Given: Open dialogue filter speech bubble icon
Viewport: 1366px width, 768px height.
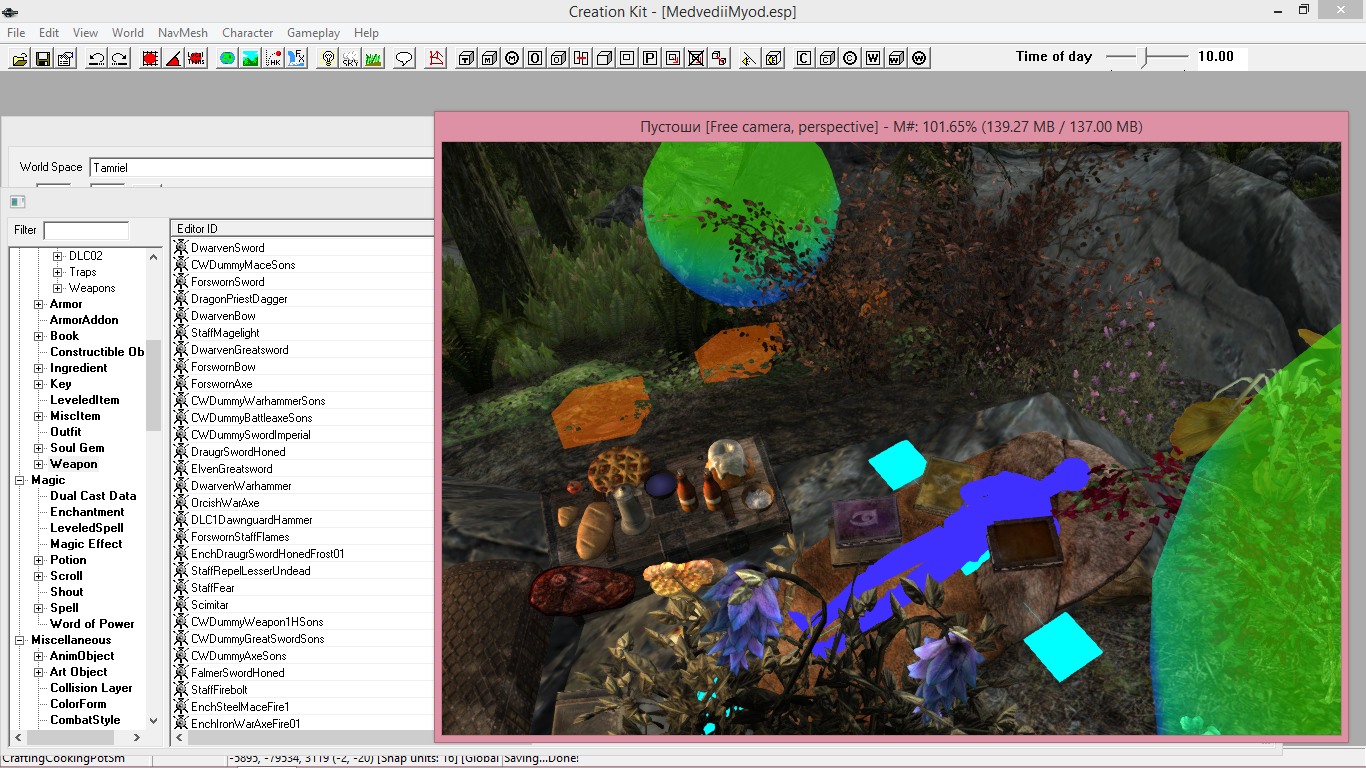Looking at the screenshot, I should point(404,59).
